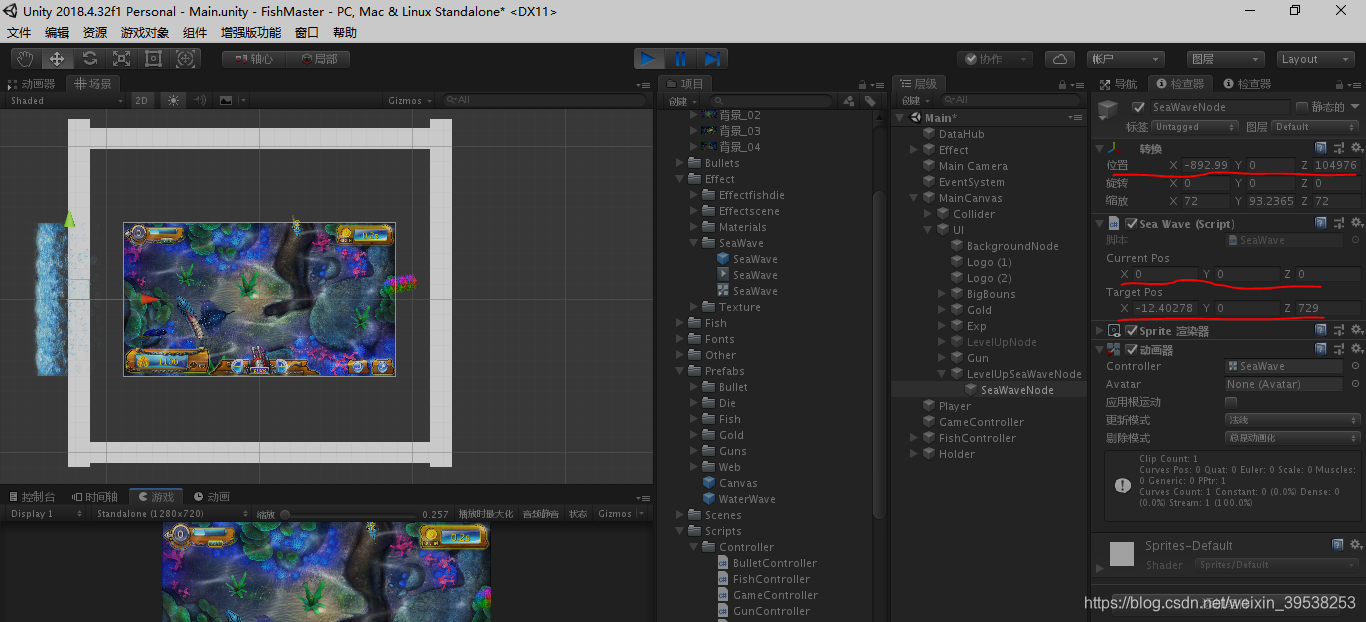Open Sprite renderer gear menu

coord(1356,330)
